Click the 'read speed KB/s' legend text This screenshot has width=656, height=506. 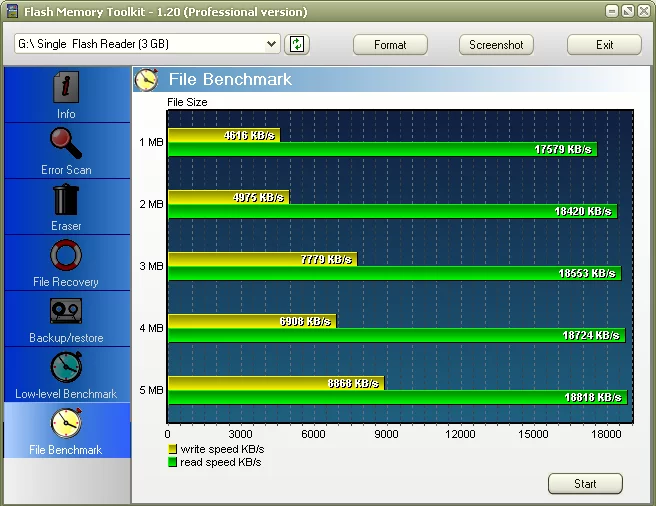(x=220, y=462)
